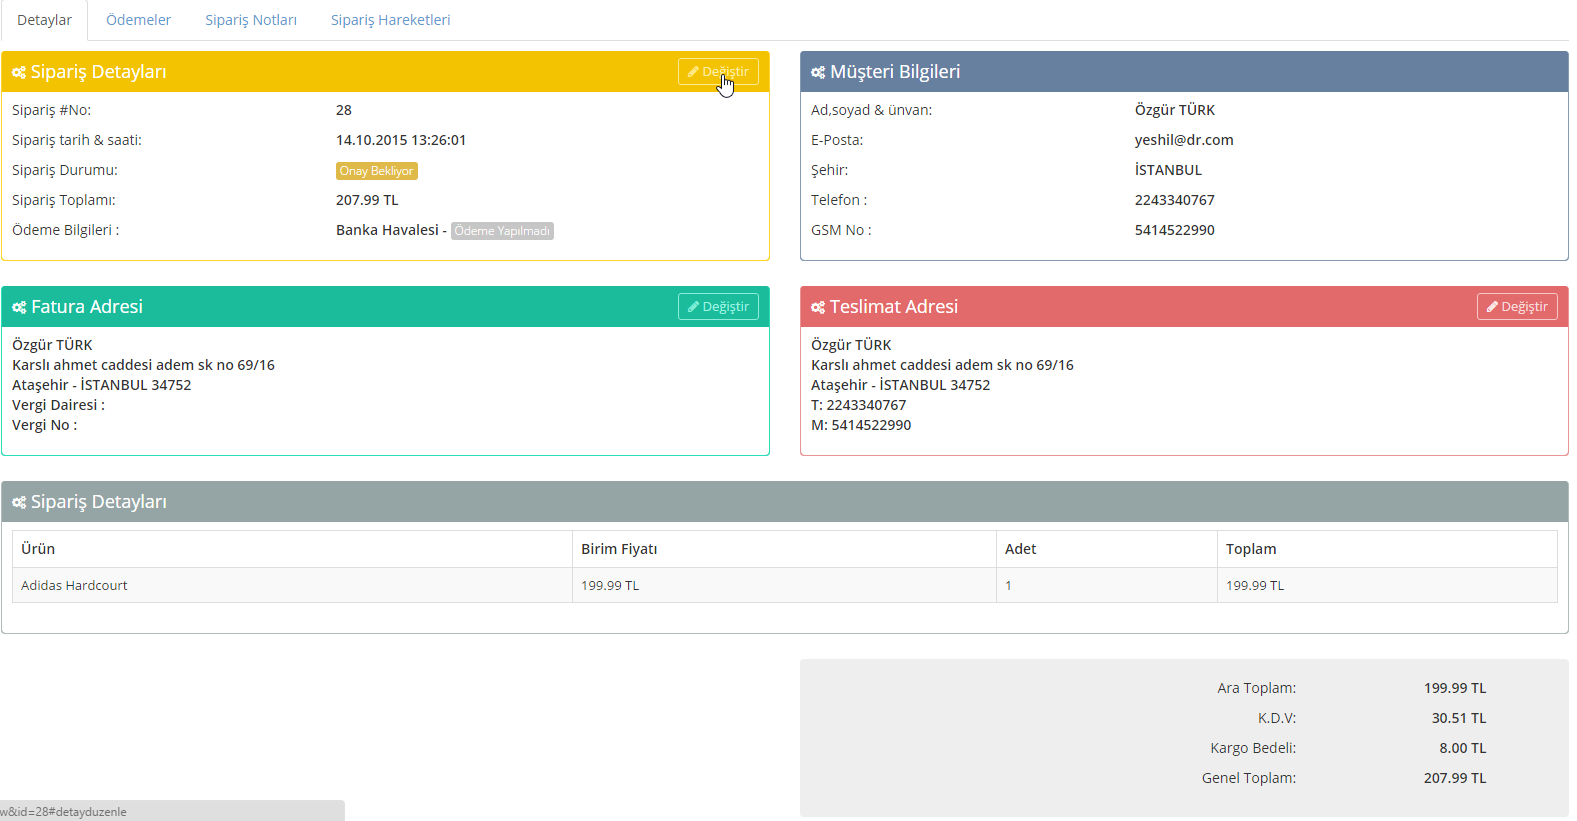Go to Sipariş Hareketleri tab

(390, 20)
